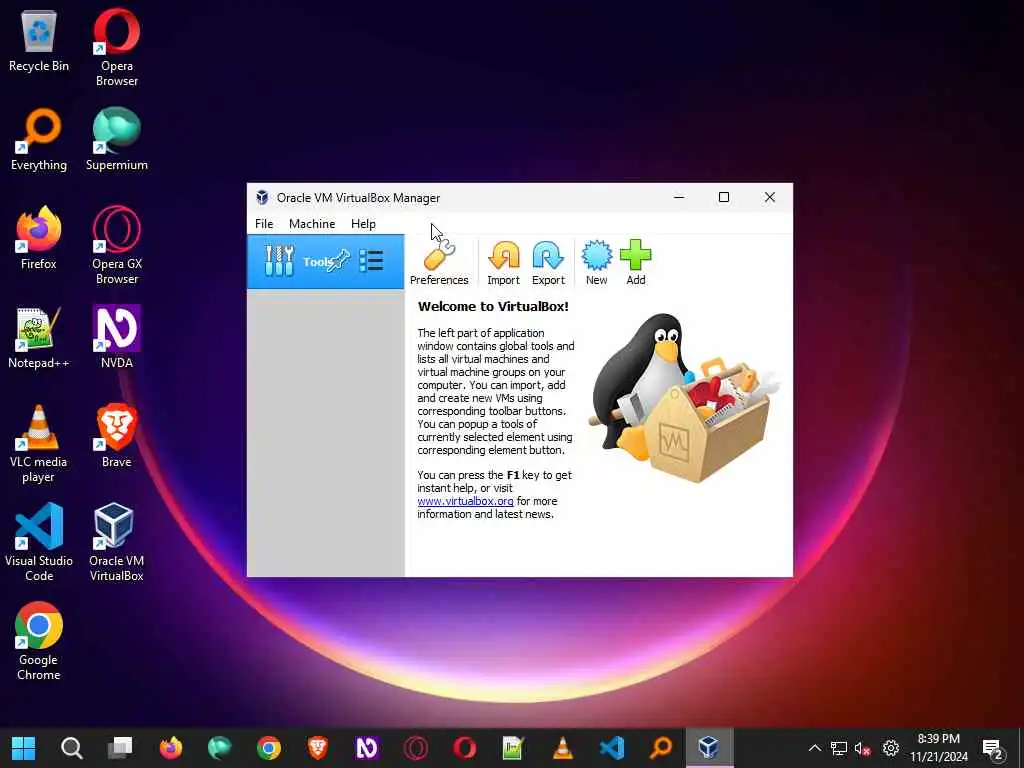Launch Google Chrome from the taskbar
Screen dimensions: 1024x768
click(268, 748)
